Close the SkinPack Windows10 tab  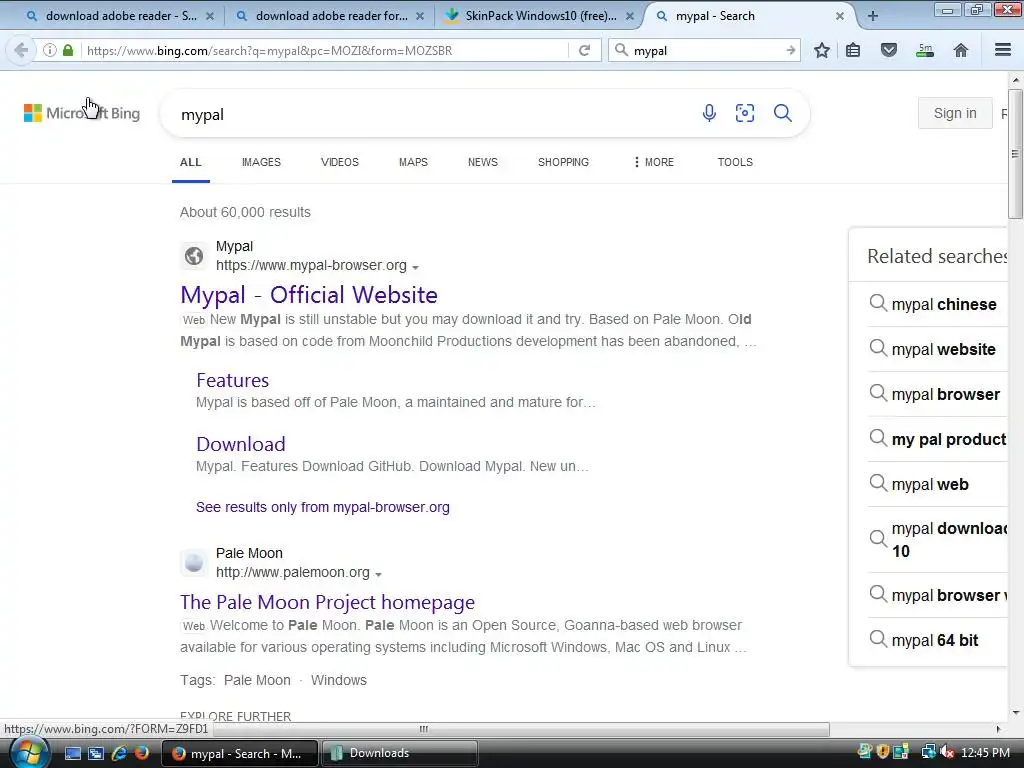[630, 16]
